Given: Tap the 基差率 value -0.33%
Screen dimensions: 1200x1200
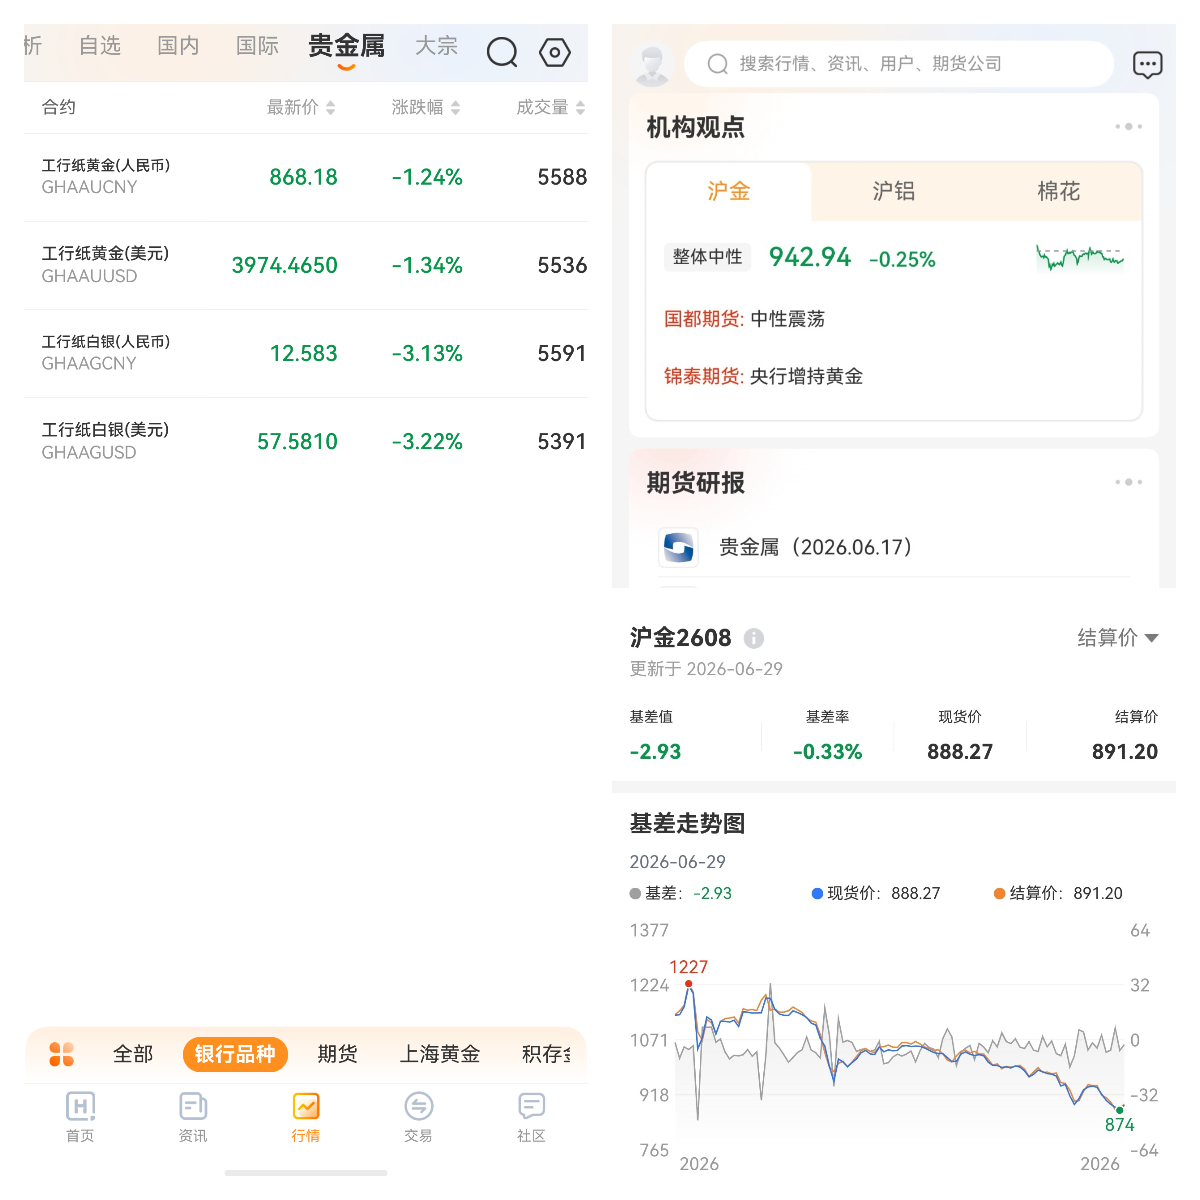Looking at the screenshot, I should click(x=827, y=752).
